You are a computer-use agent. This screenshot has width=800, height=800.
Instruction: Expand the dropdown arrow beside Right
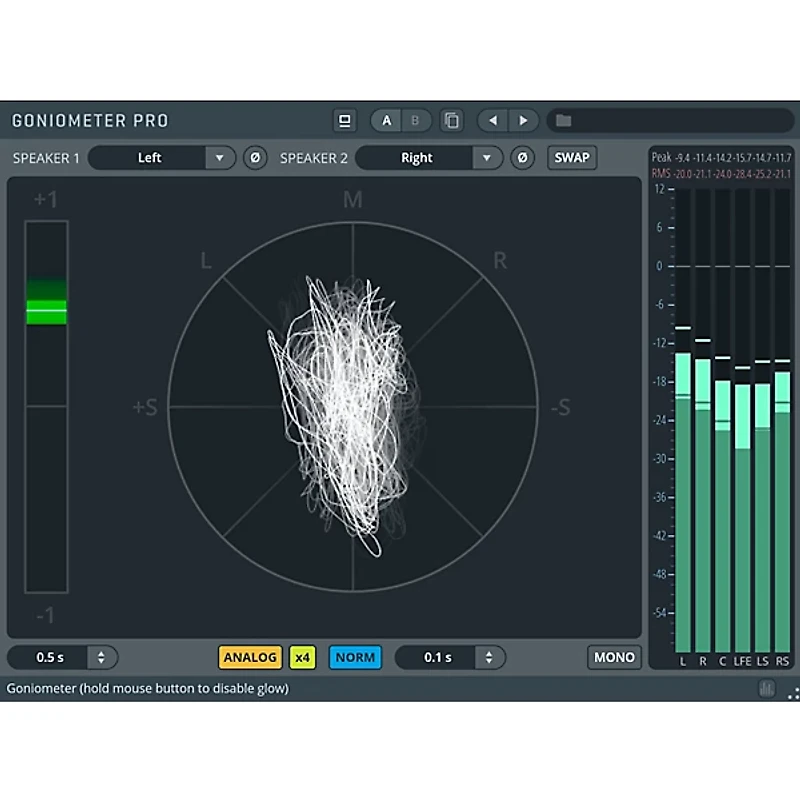(x=487, y=157)
